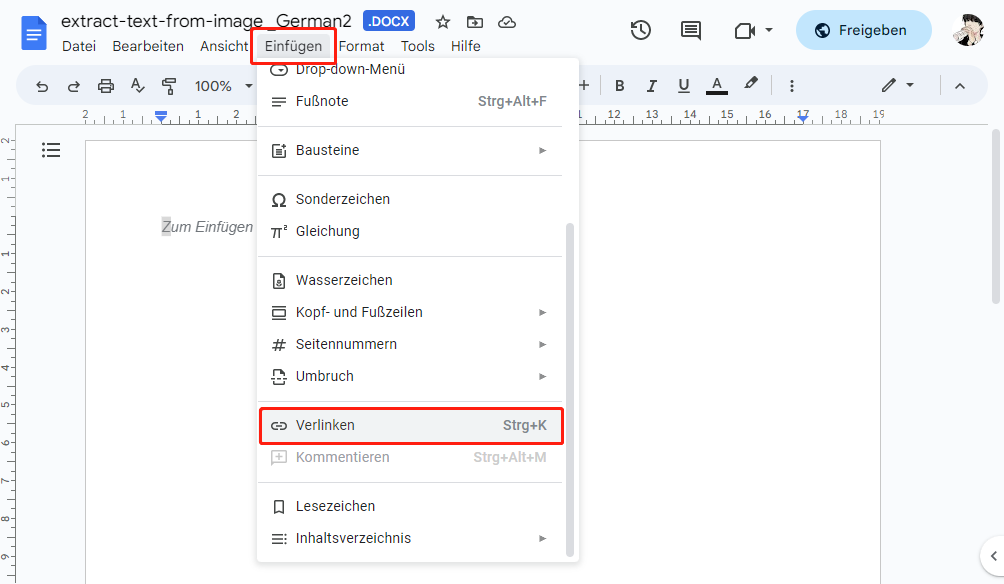
Task: Click the cloud document status icon
Action: point(507,22)
